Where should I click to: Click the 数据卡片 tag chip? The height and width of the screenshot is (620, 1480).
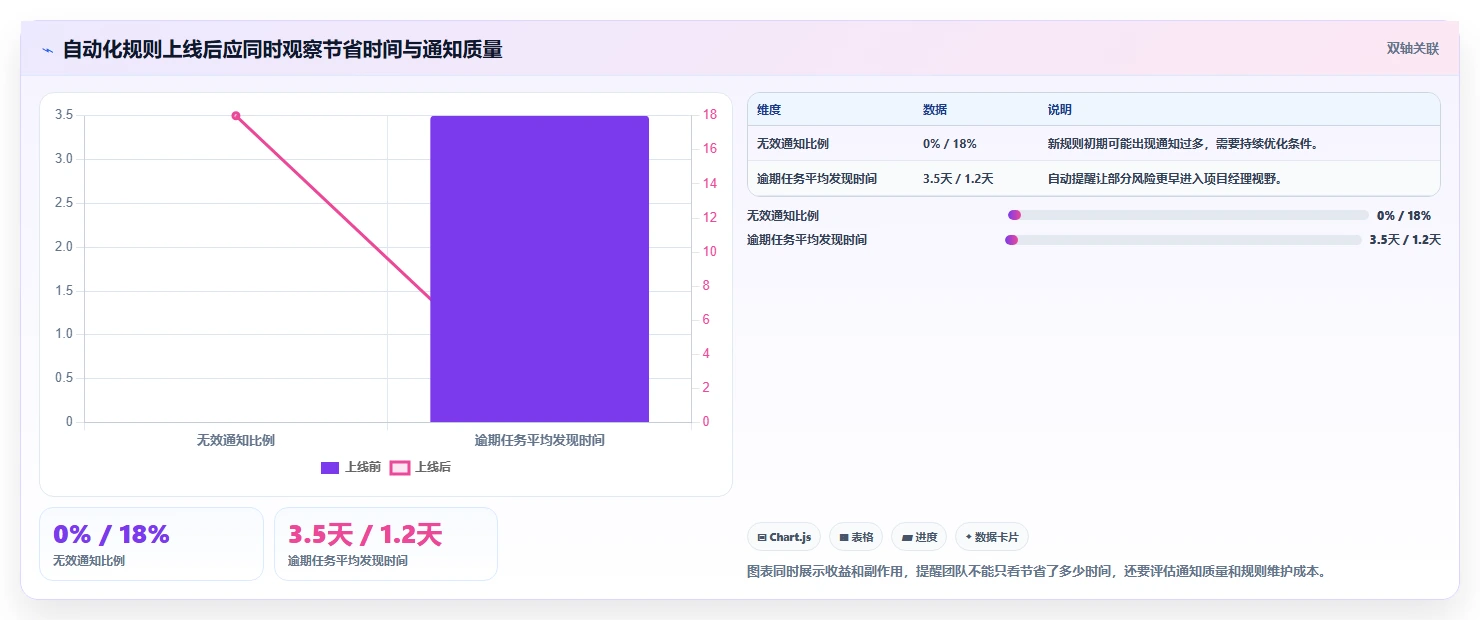point(992,537)
